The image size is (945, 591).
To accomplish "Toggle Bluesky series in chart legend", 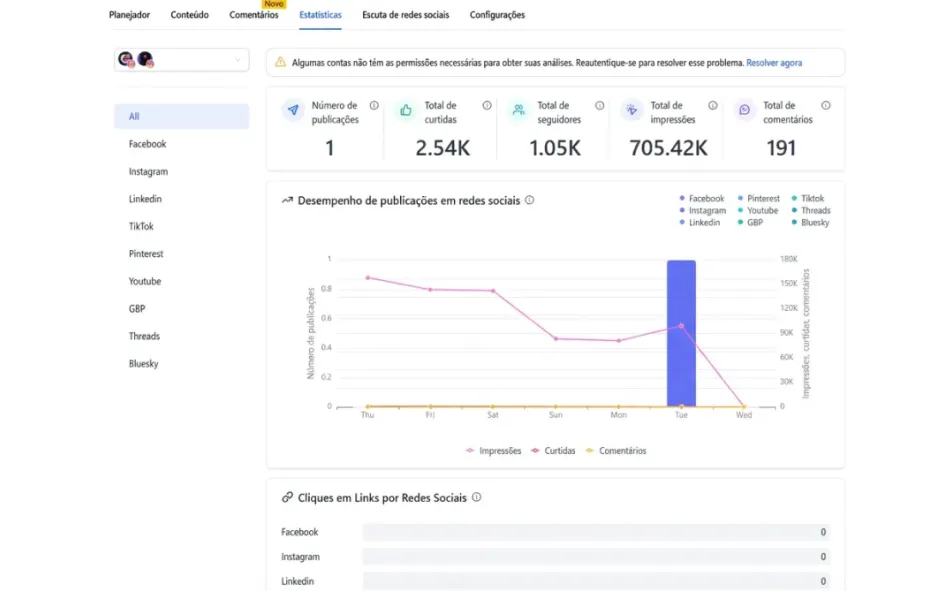I will (x=810, y=222).
